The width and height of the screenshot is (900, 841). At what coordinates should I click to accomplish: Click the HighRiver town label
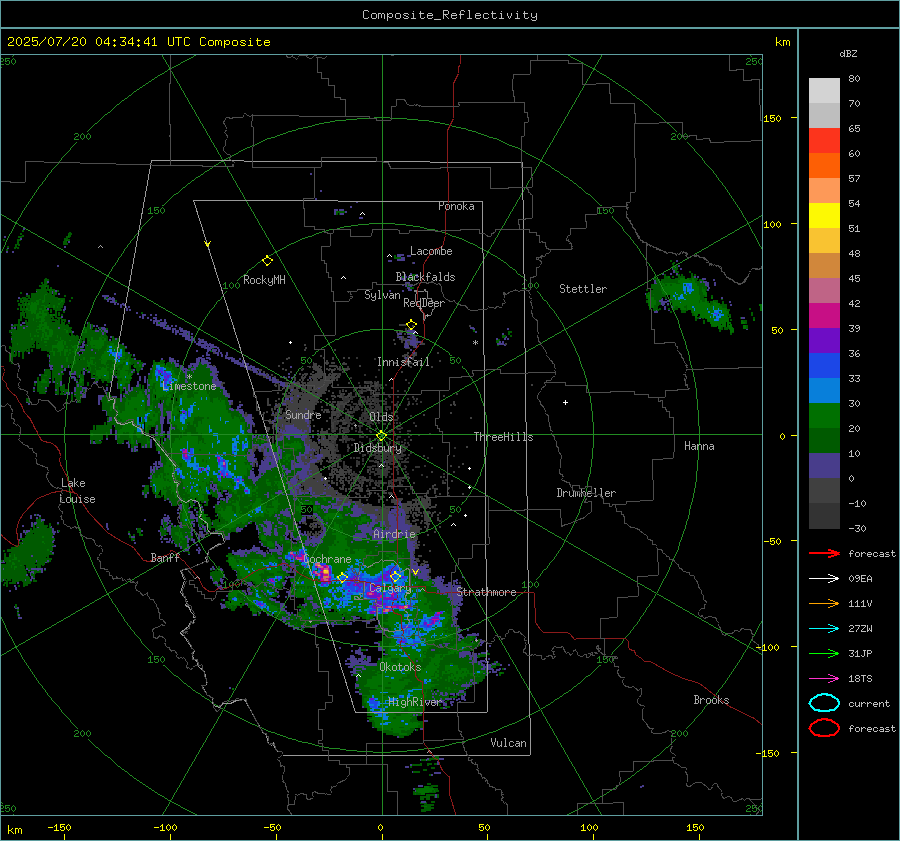point(415,702)
